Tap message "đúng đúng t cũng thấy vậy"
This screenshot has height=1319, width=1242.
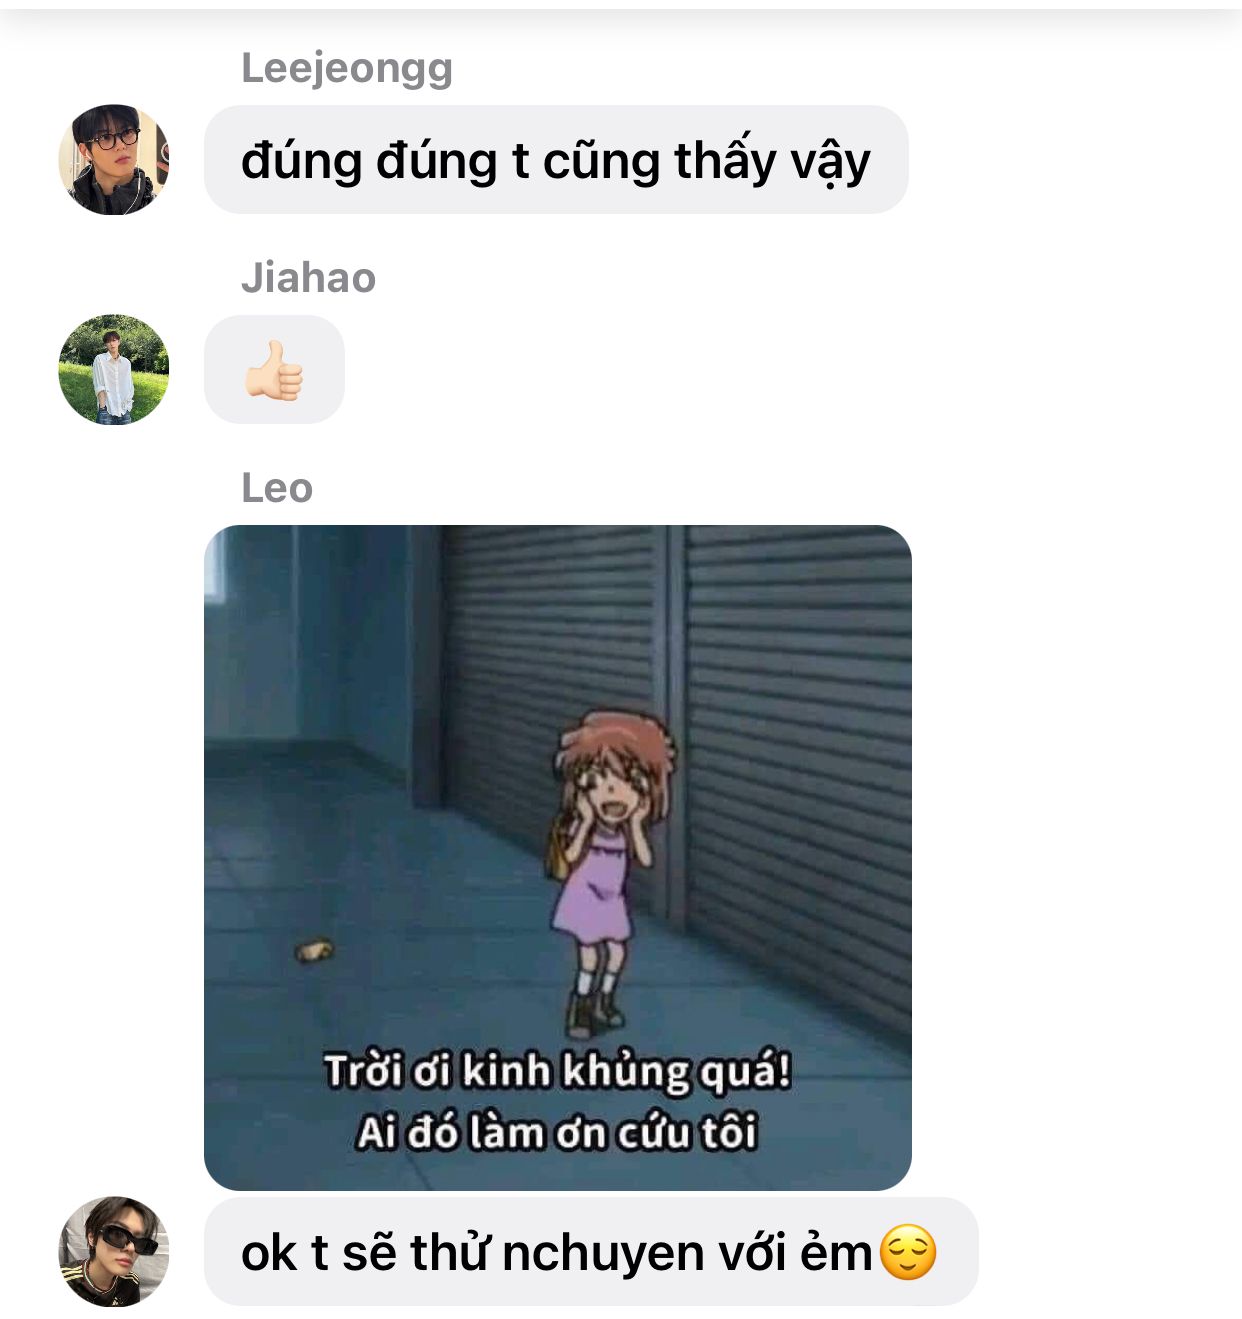click(x=556, y=160)
